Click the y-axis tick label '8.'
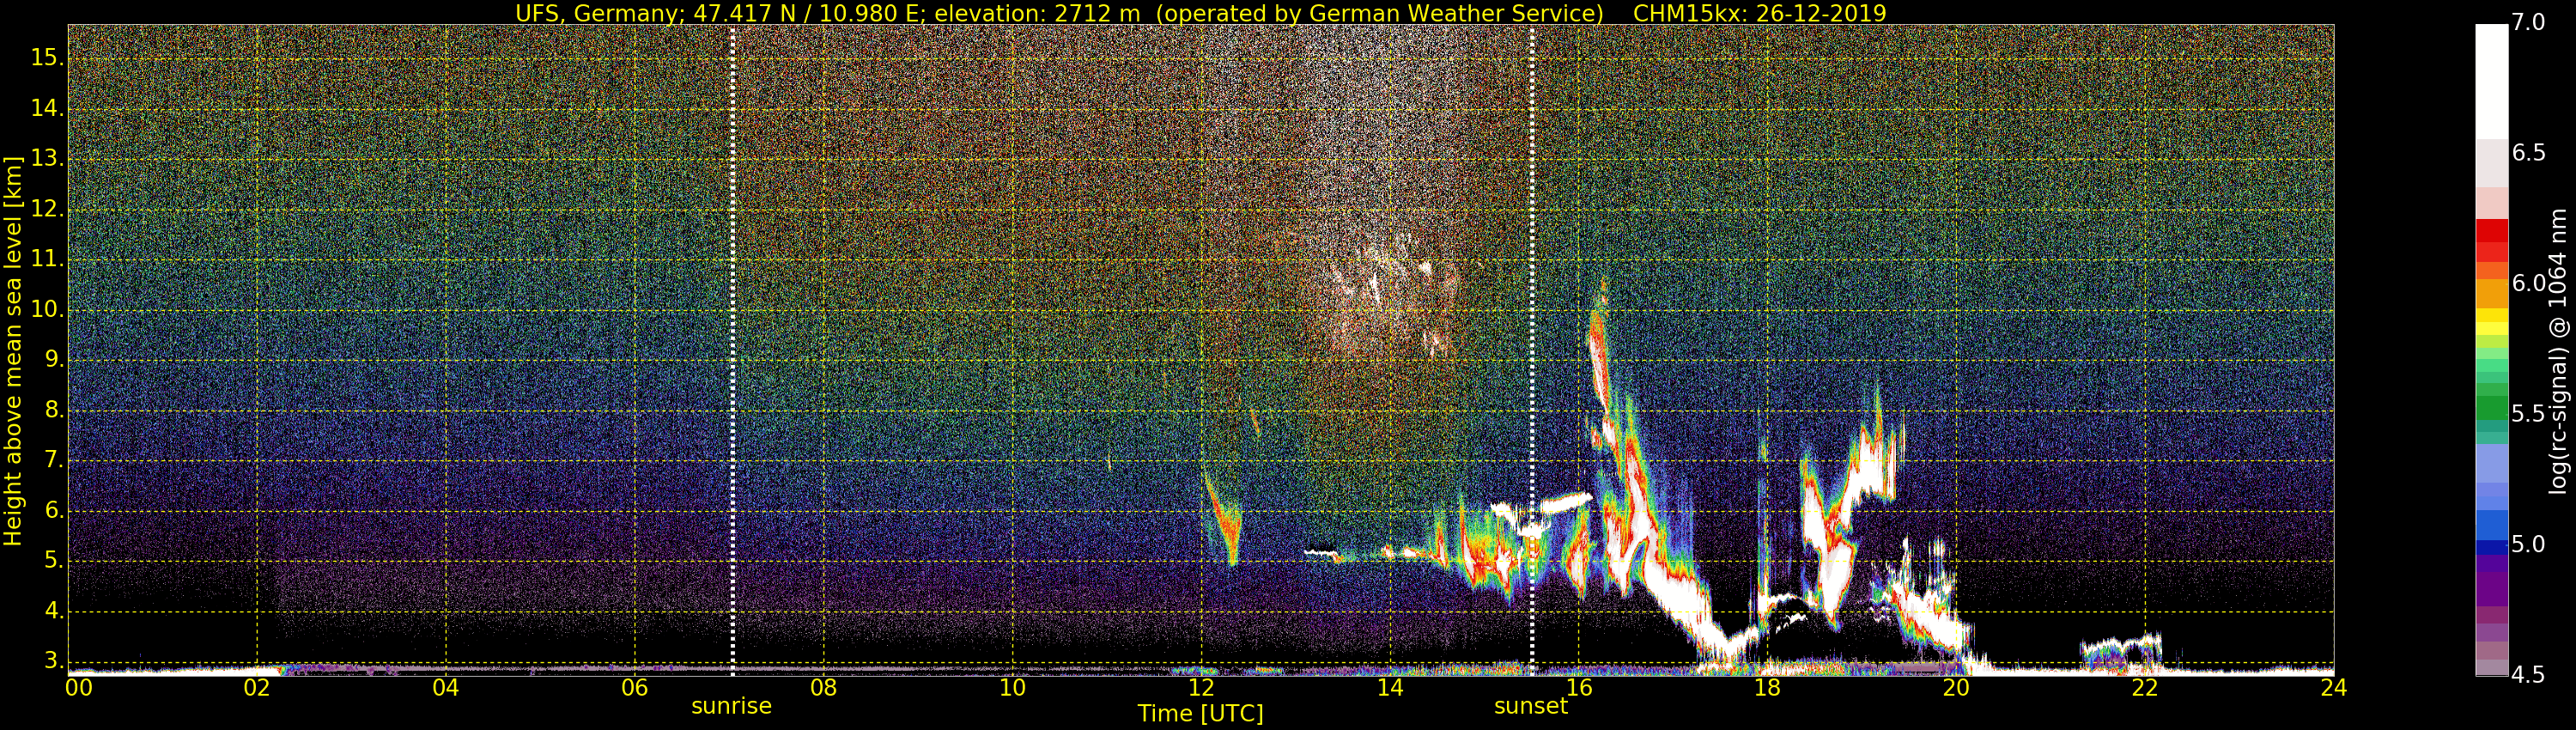The image size is (2576, 730). pos(54,410)
